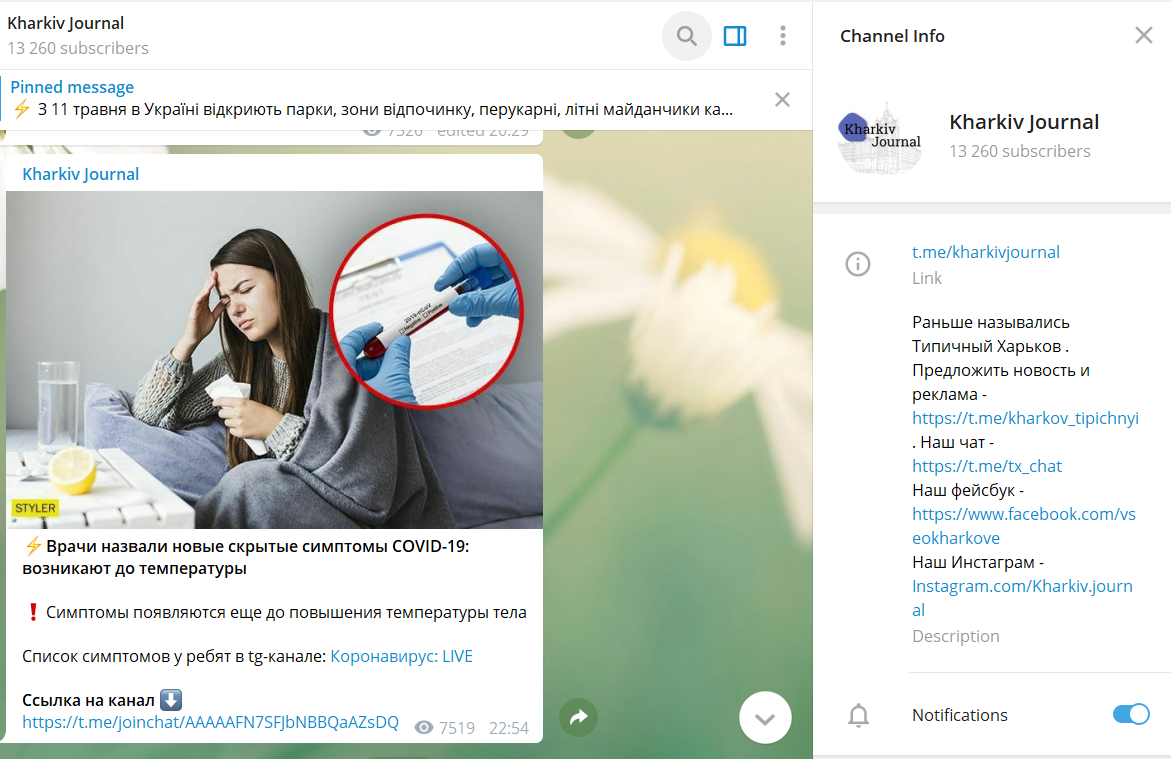Click the info circle icon in Channel Info
Image resolution: width=1171 pixels, height=759 pixels.
tap(857, 264)
